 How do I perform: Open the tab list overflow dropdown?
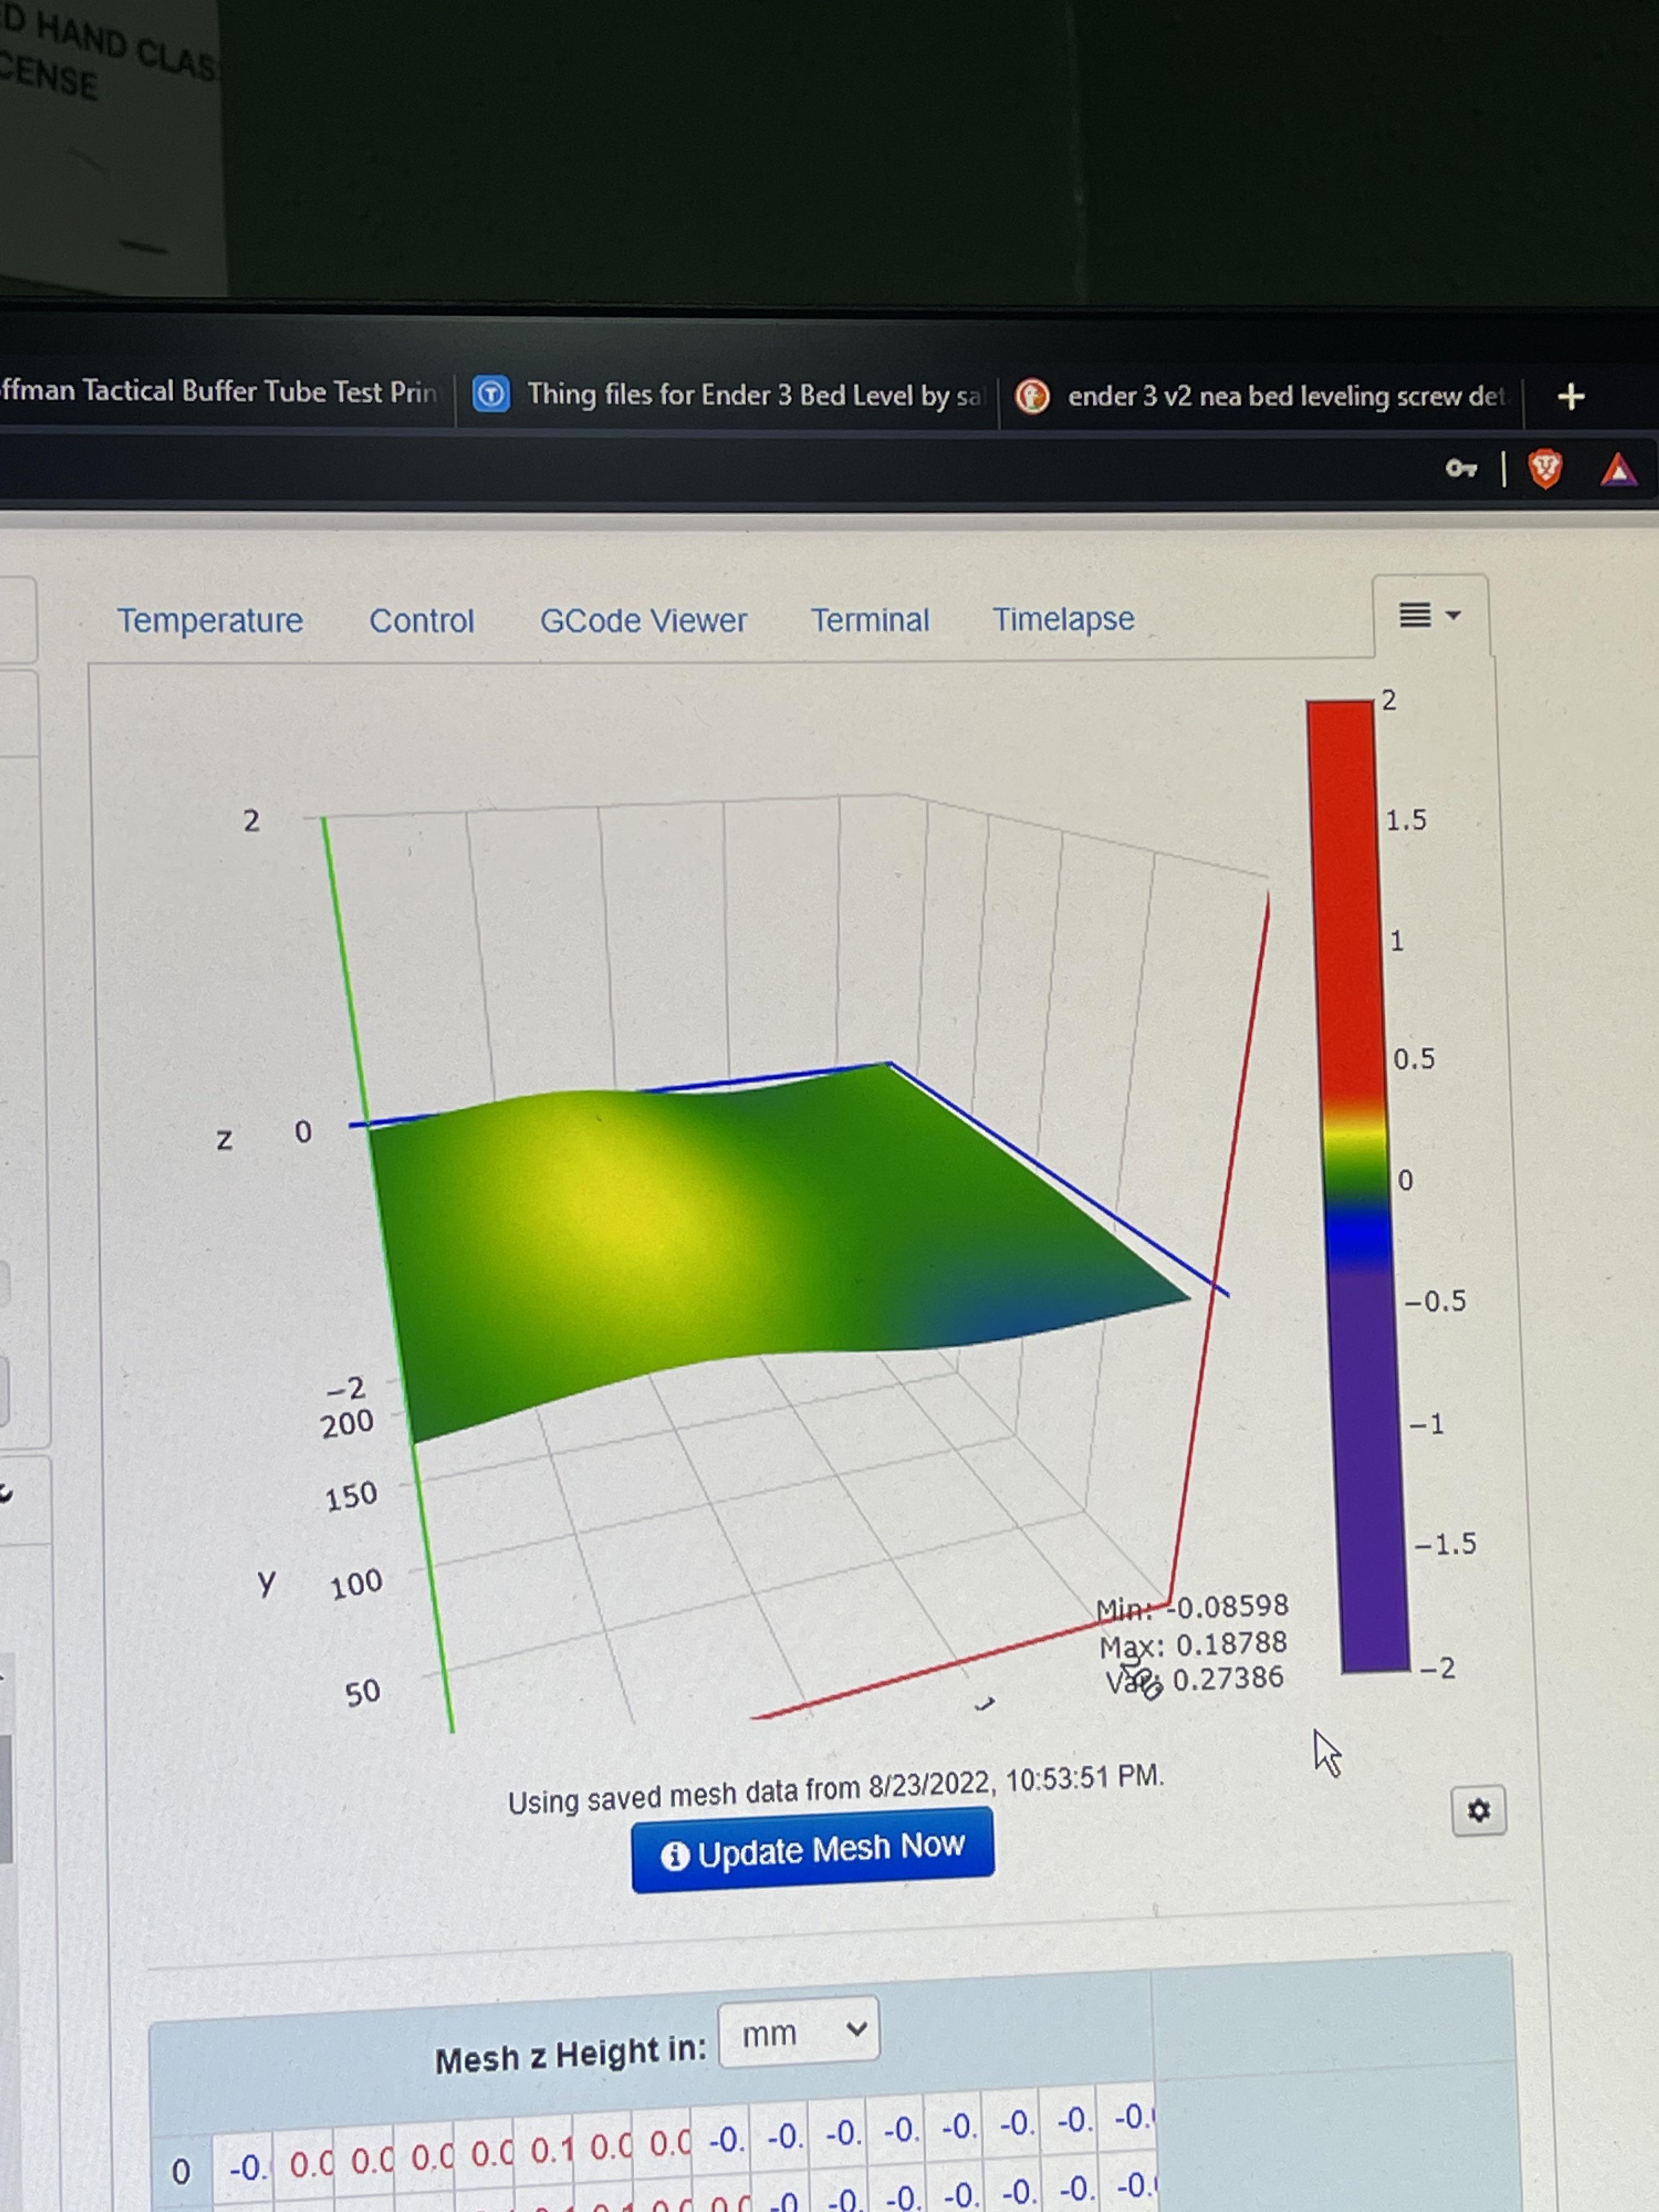(x=1429, y=615)
